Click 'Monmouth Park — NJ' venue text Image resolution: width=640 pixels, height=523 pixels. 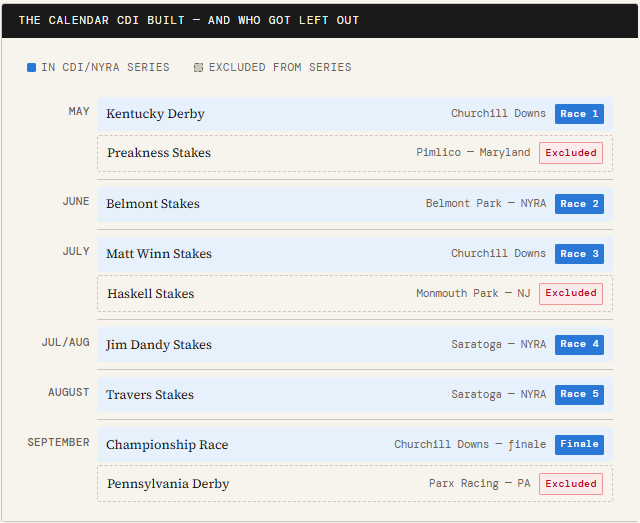click(x=473, y=294)
